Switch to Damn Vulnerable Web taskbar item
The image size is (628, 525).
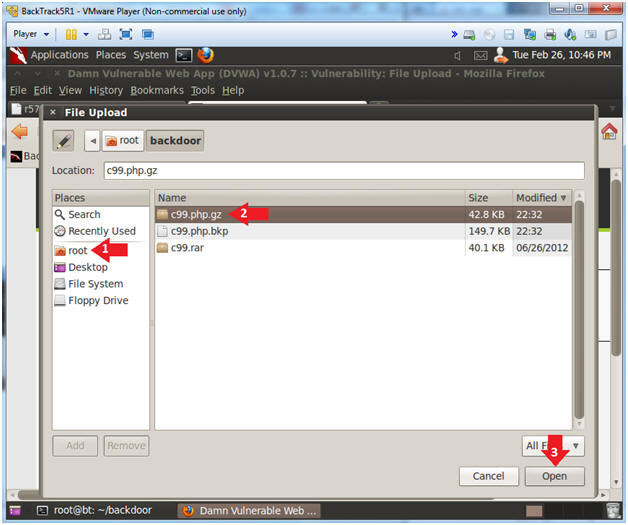pyautogui.click(x=249, y=511)
